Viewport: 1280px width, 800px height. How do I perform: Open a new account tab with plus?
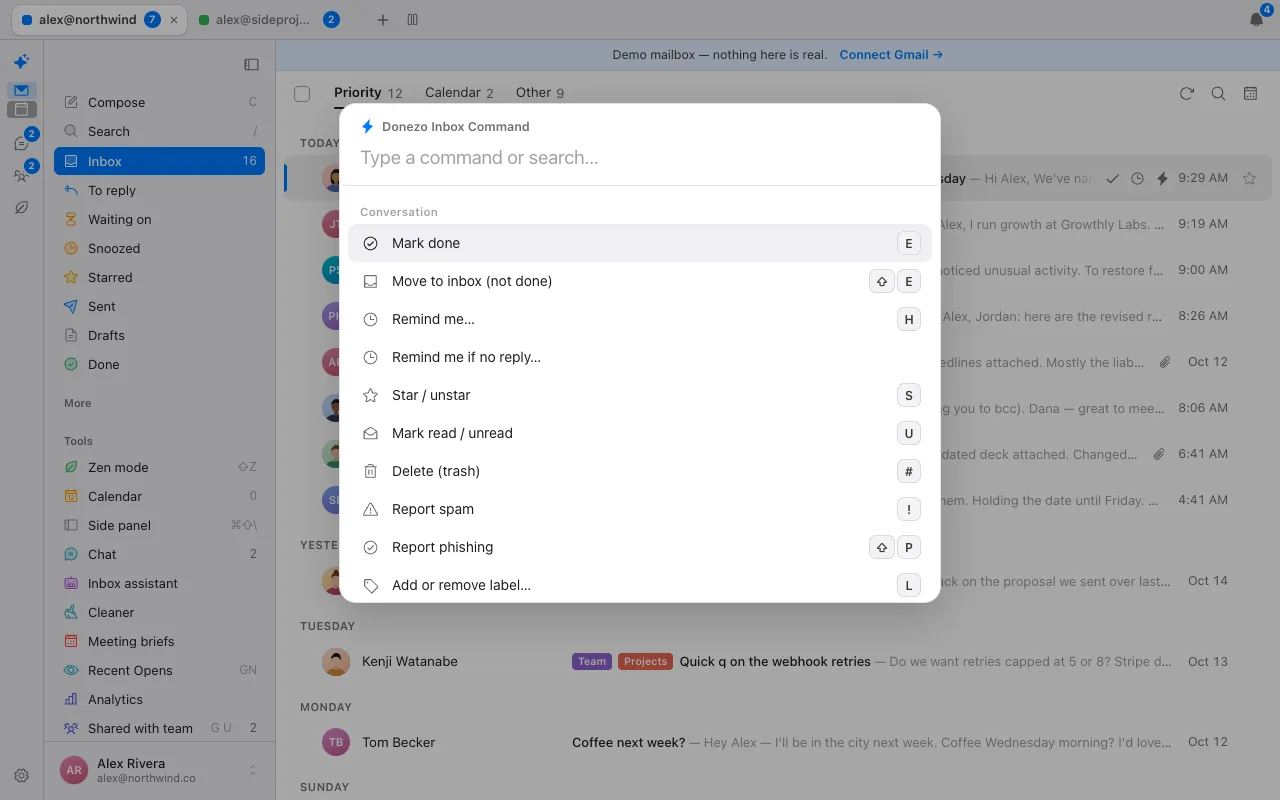[383, 20]
